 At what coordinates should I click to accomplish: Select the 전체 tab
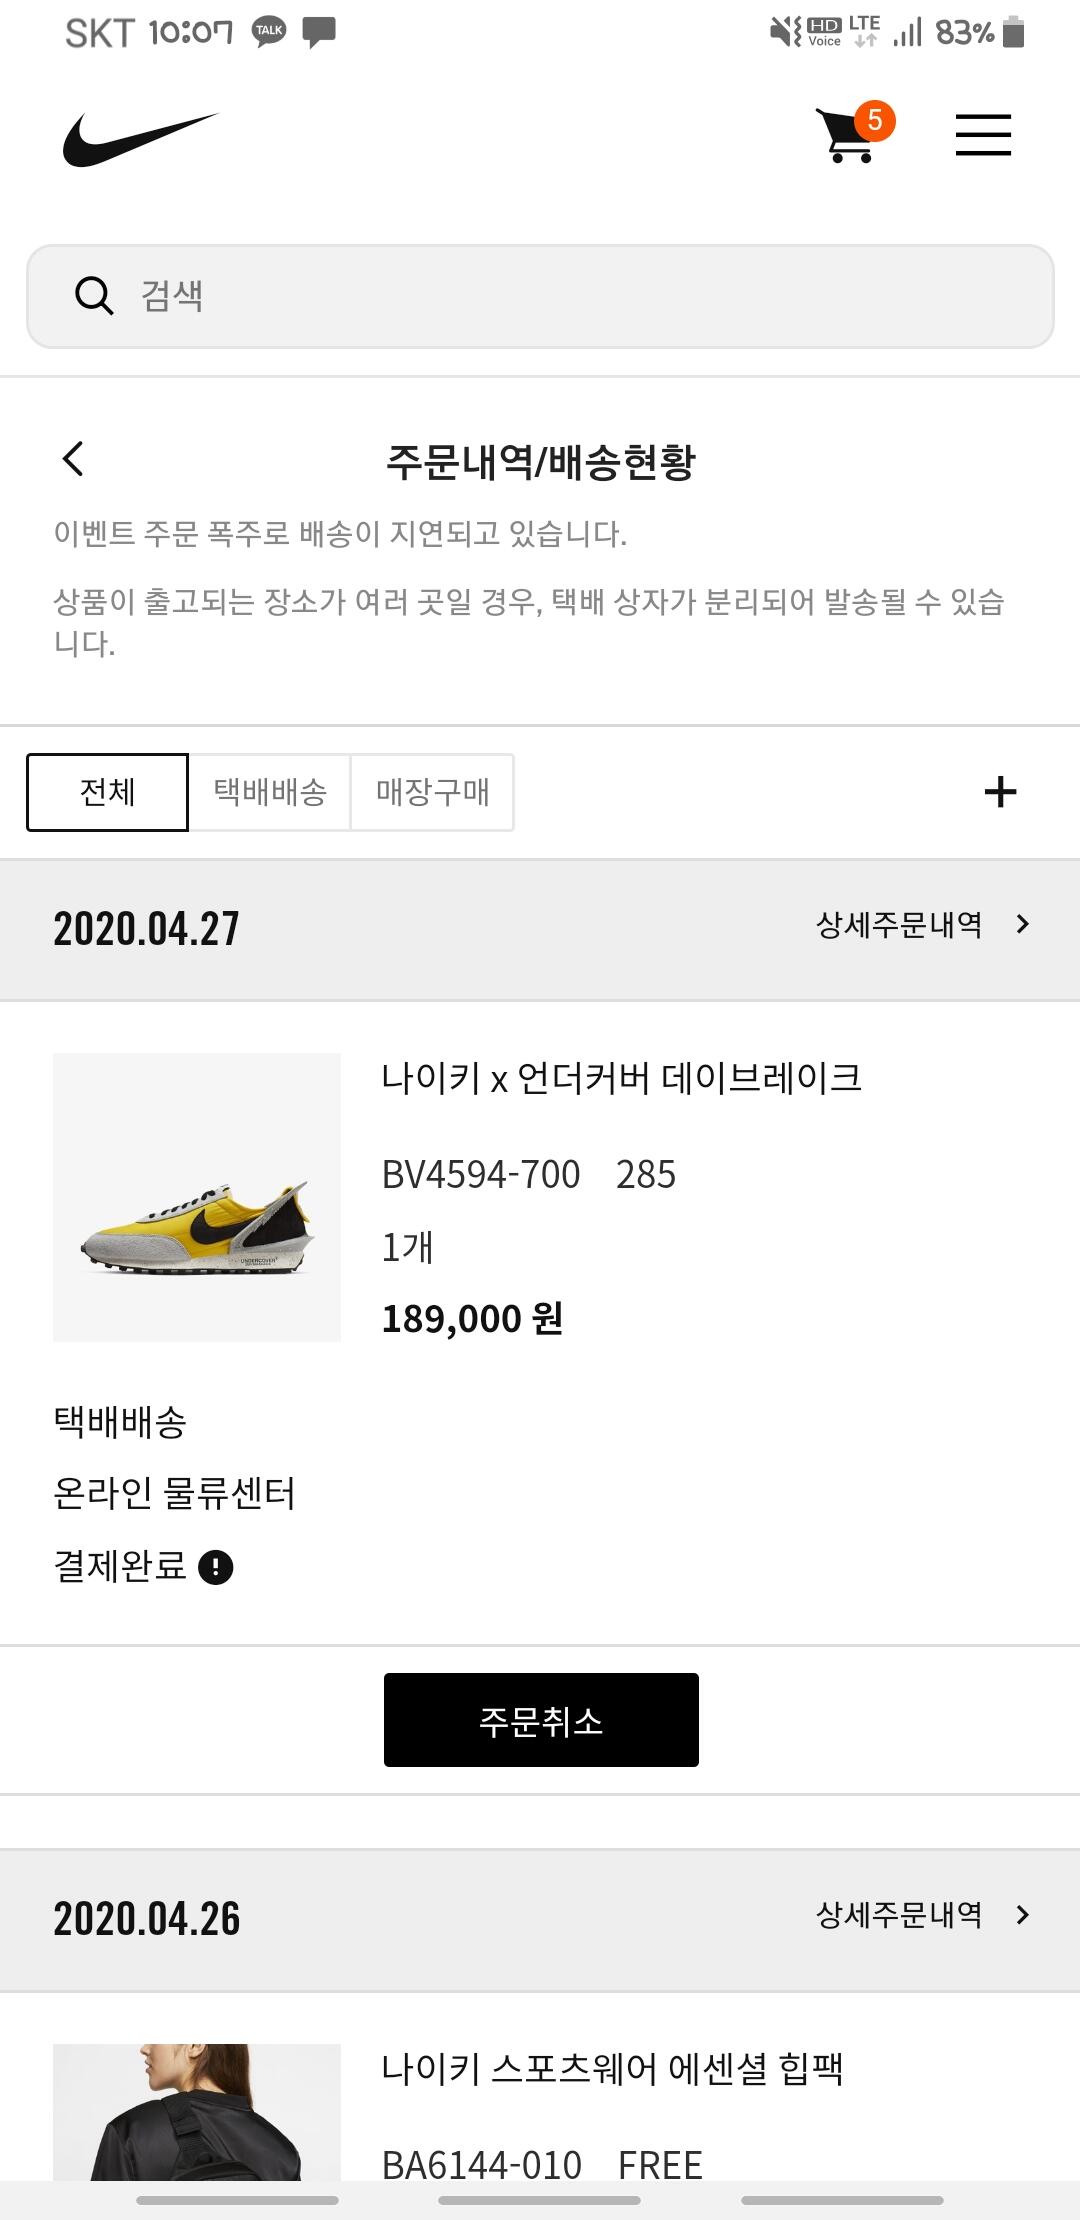click(107, 792)
